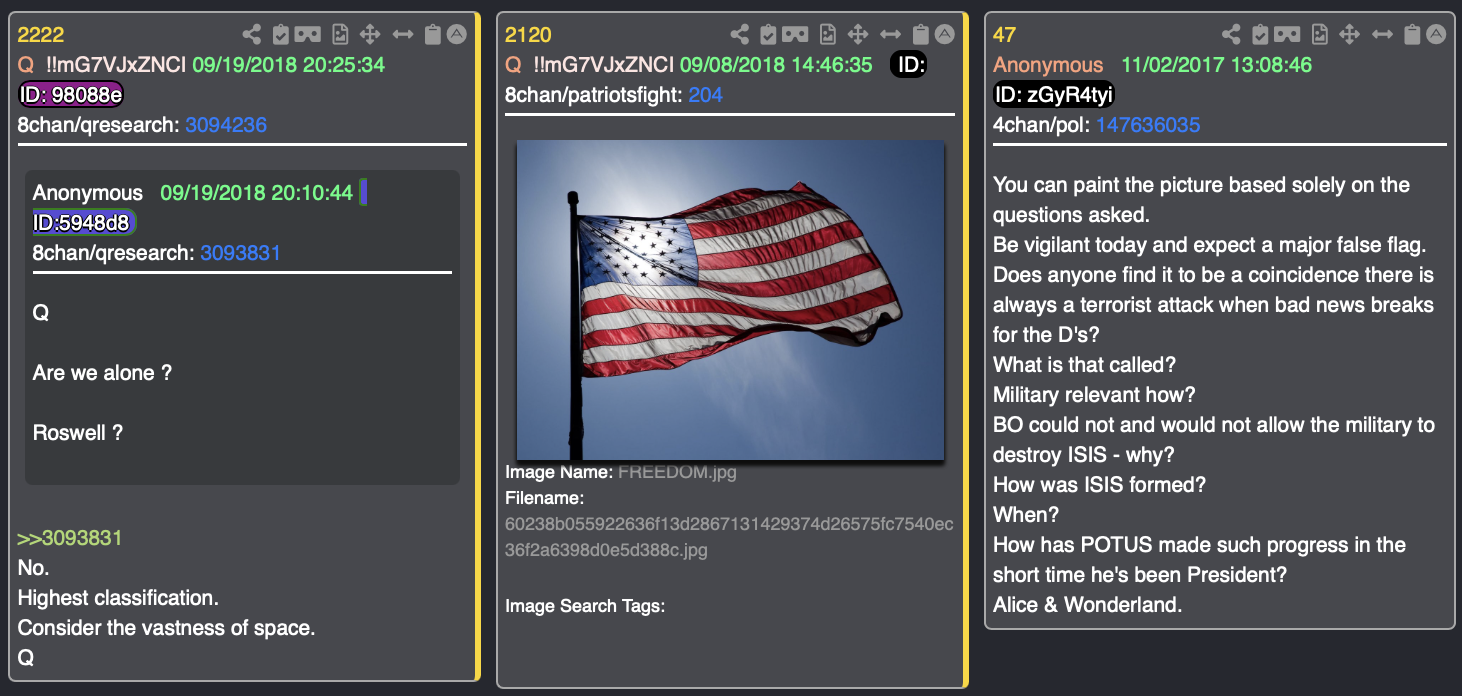Screen dimensions: 1462x696
Task: Click the clipboard-check icon on post 2222
Action: pyautogui.click(x=281, y=35)
